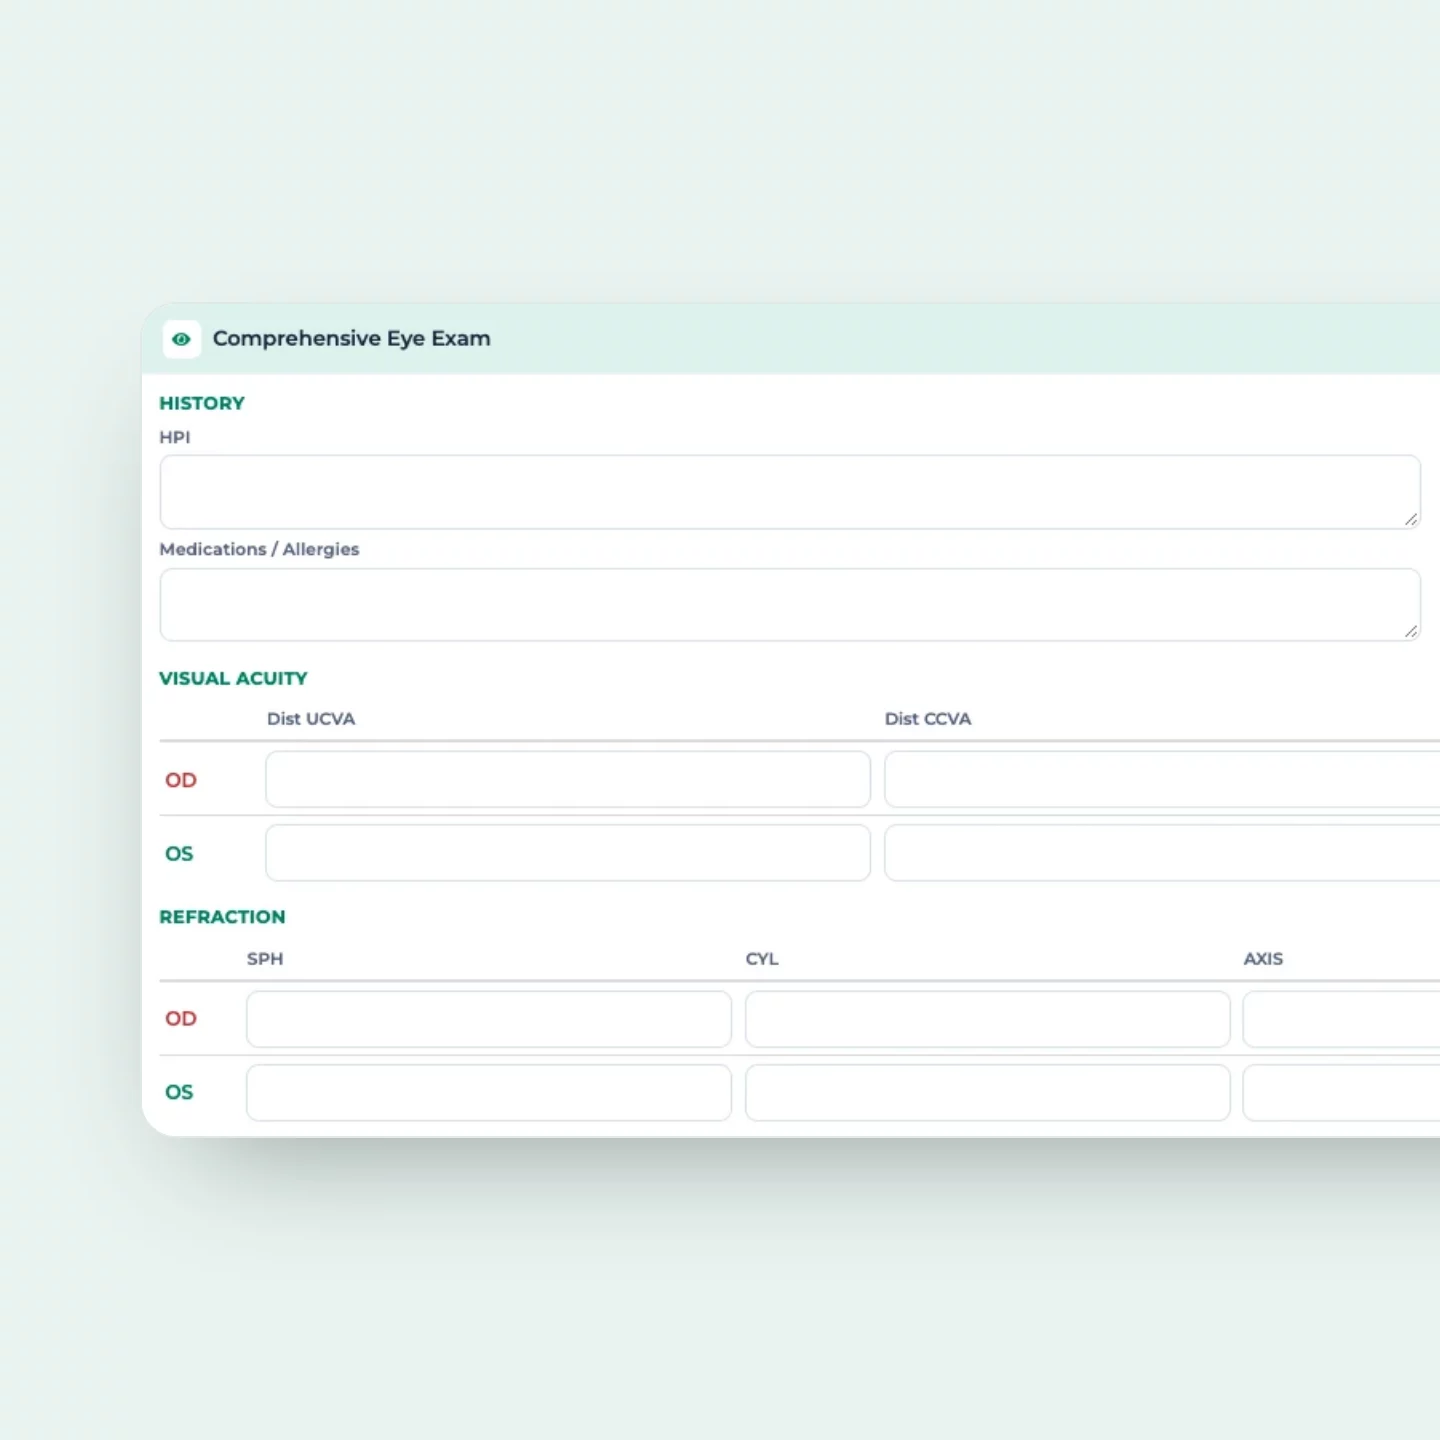This screenshot has width=1440, height=1440.
Task: Select the OD AXIS refraction field
Action: coord(1341,1019)
